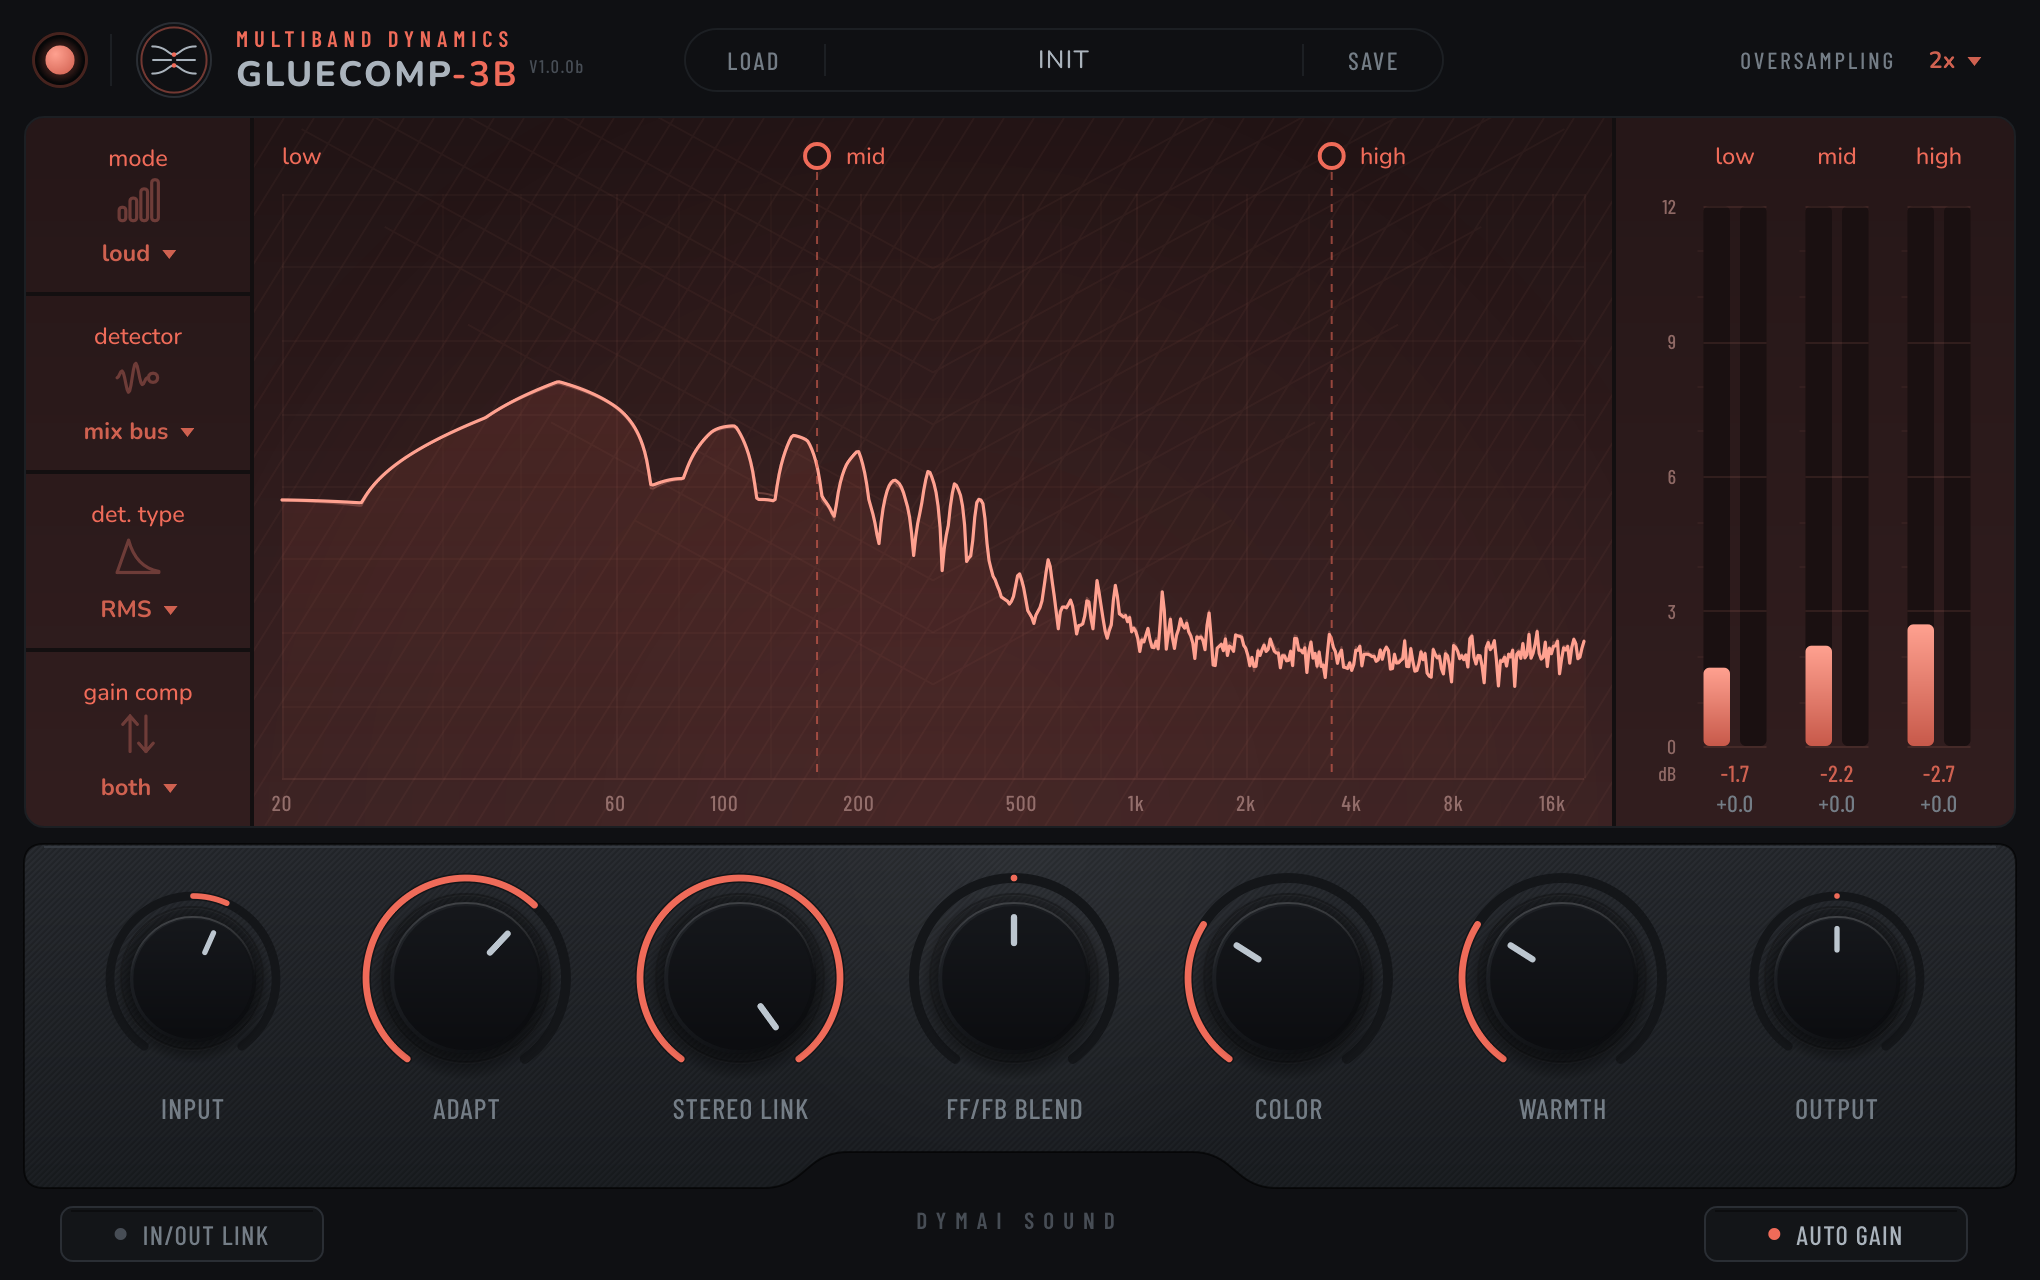Click the SAVE preset button

pos(1372,62)
